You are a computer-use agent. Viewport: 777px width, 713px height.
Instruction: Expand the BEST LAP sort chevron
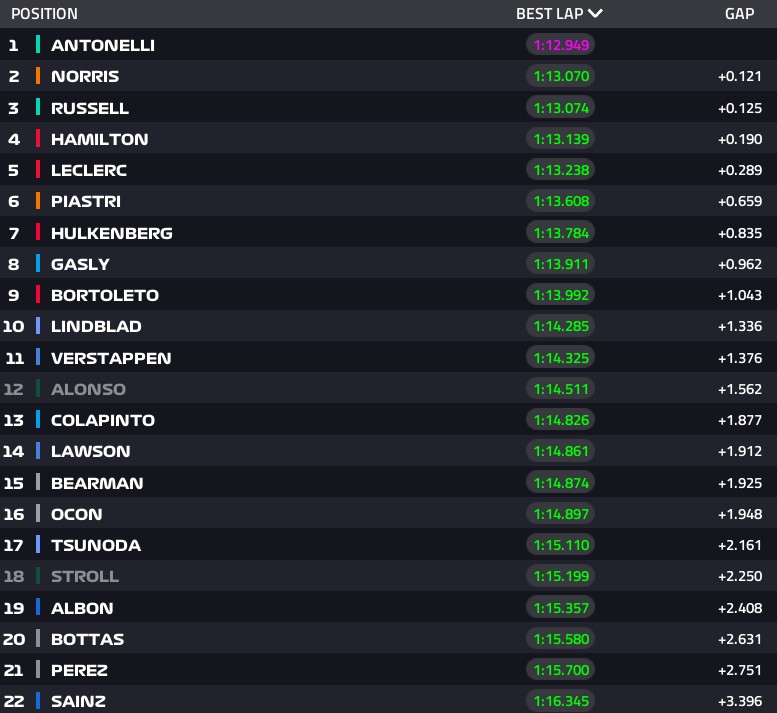[x=595, y=13]
